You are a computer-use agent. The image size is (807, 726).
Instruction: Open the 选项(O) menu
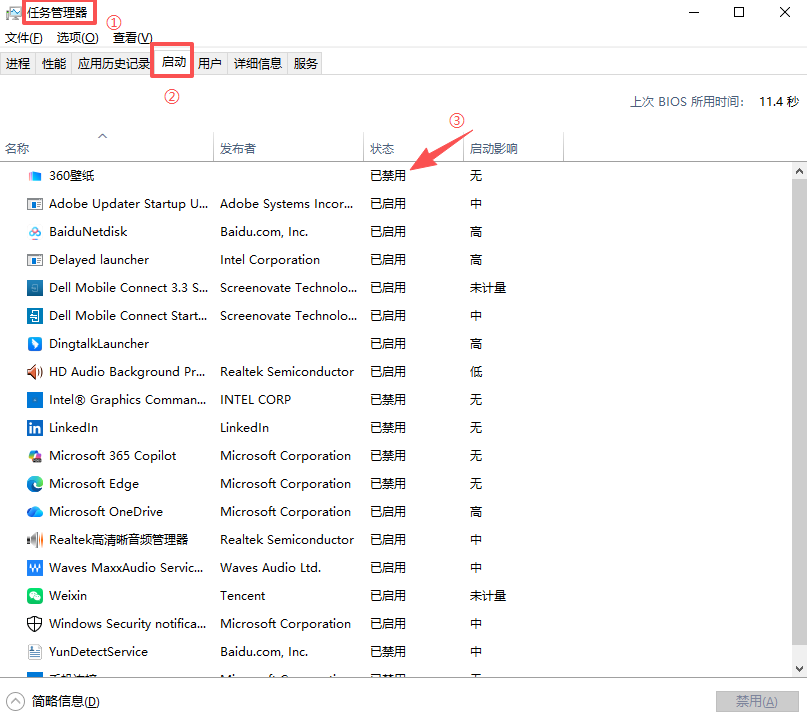(77, 38)
